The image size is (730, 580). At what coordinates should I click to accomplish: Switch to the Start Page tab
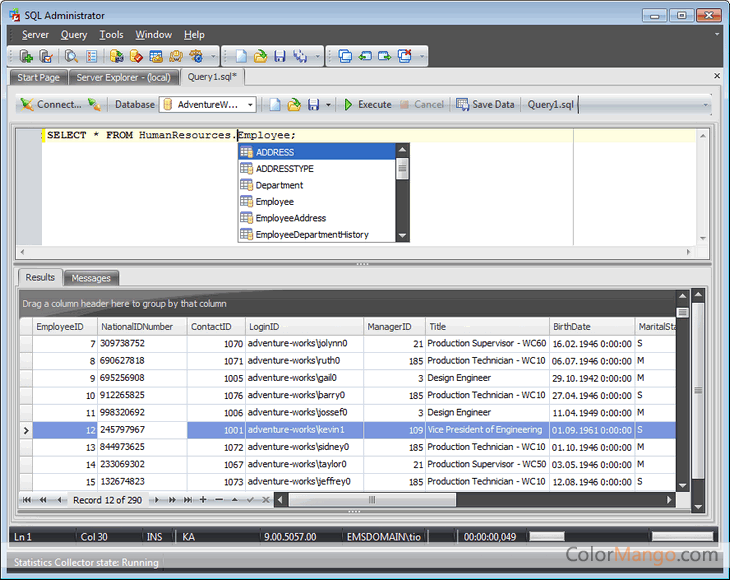point(39,77)
